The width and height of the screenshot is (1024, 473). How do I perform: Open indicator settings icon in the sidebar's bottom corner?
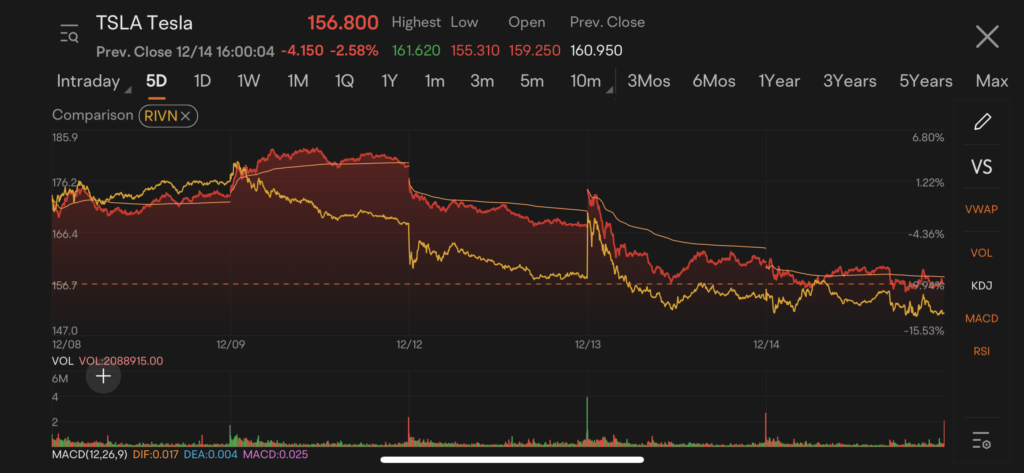pyautogui.click(x=982, y=440)
